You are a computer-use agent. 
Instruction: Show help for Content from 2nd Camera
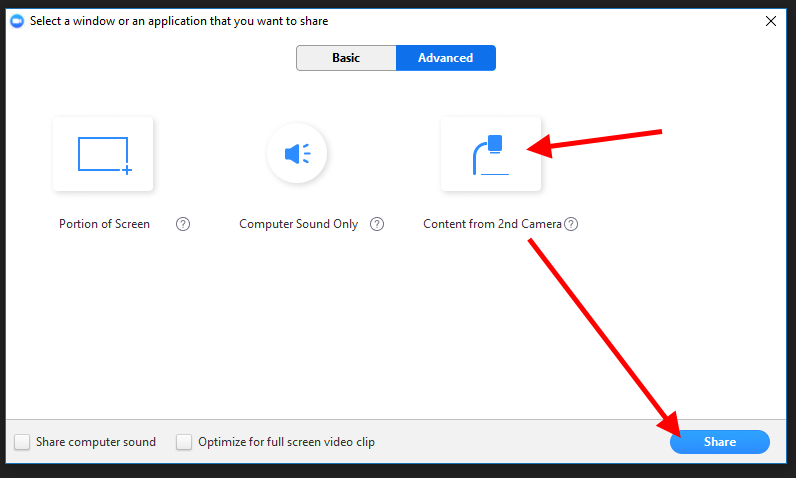coord(571,224)
